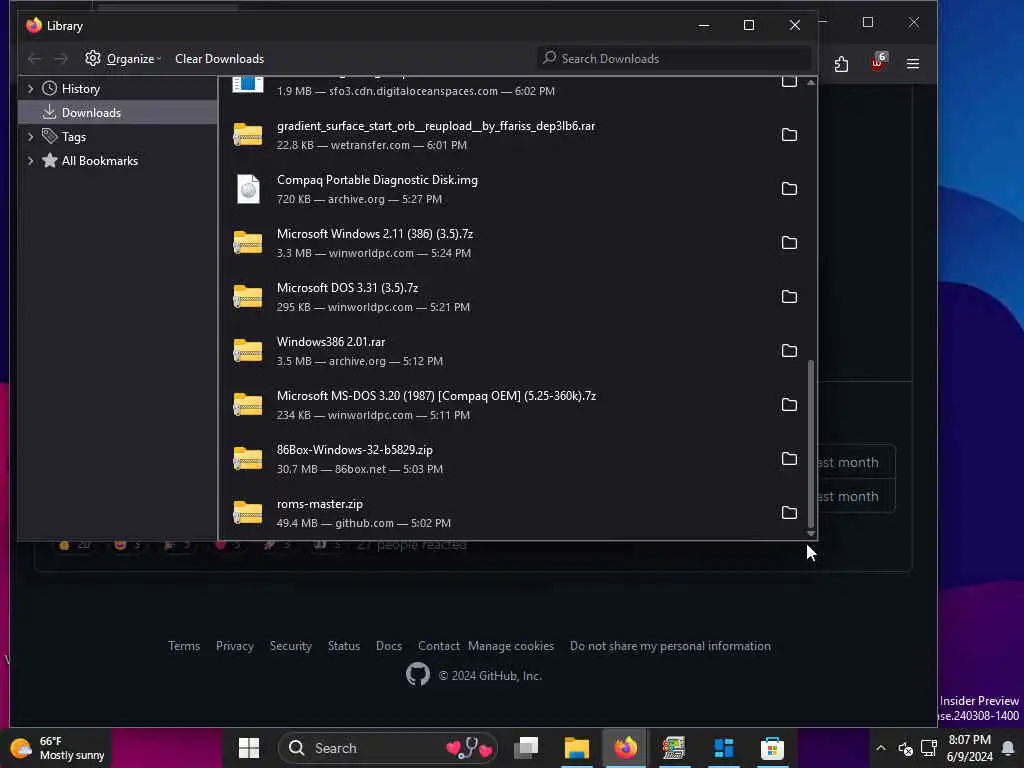Open the uBlock Origin extension icon
The width and height of the screenshot is (1024, 768).
point(878,63)
